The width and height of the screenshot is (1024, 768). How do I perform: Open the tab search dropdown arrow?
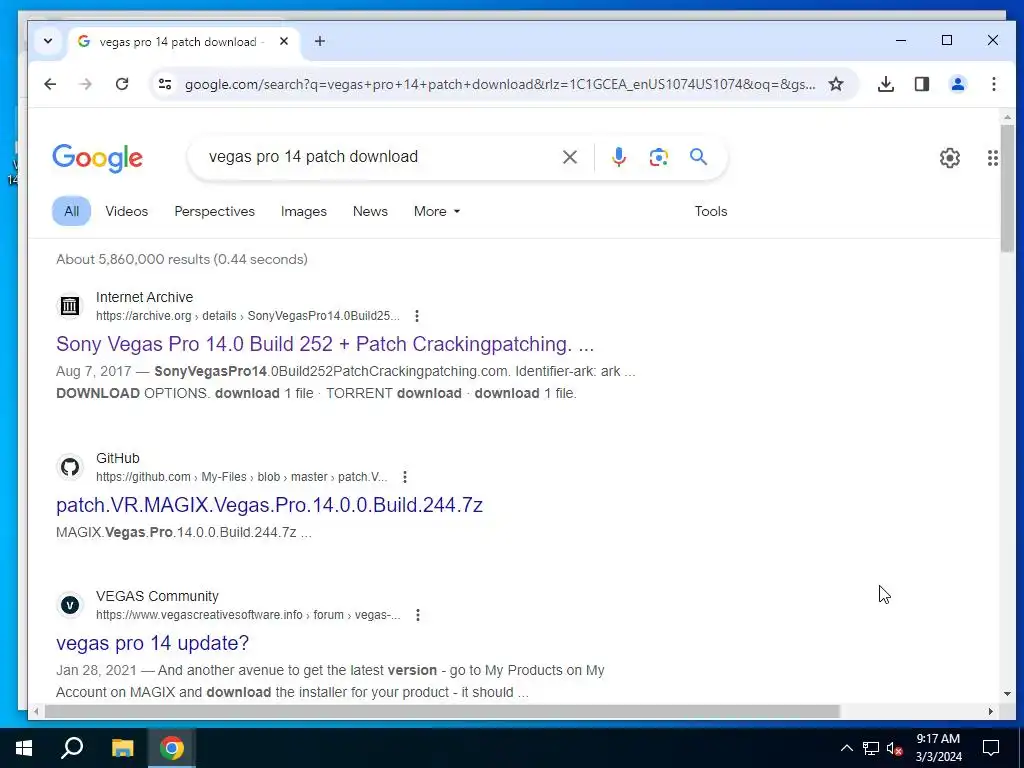click(48, 41)
